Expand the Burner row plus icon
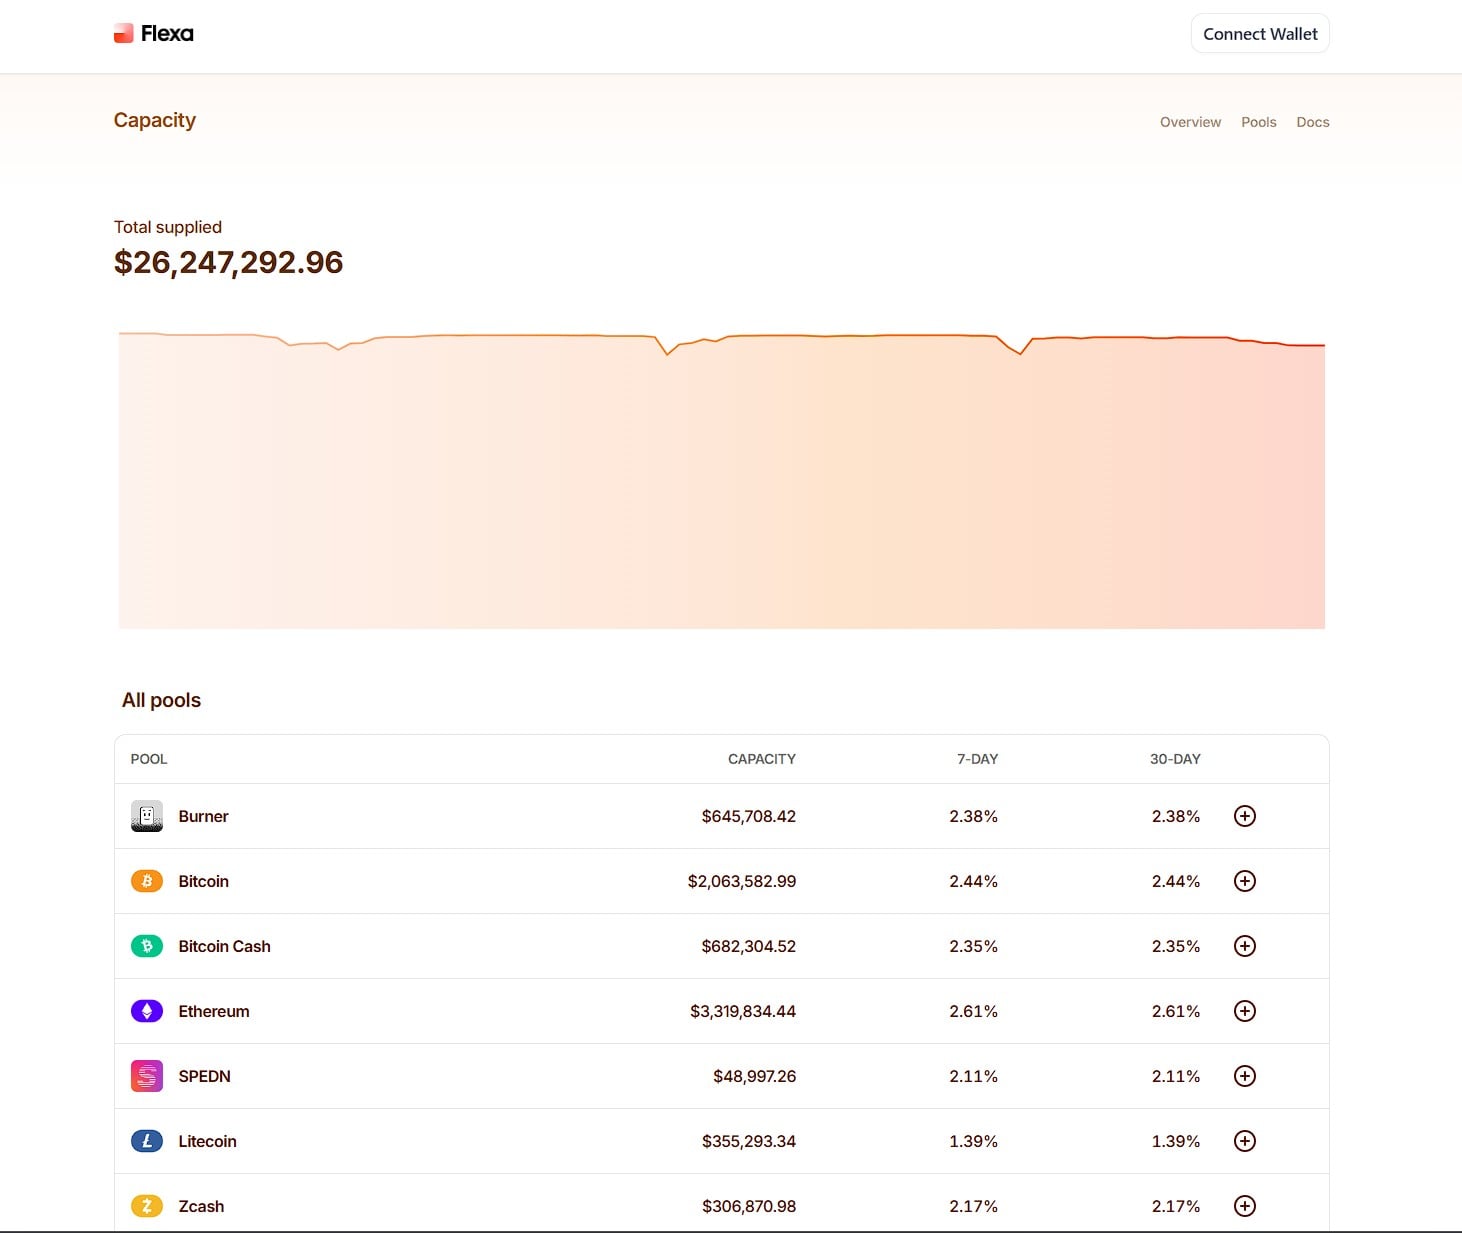The image size is (1462, 1233). [1245, 816]
